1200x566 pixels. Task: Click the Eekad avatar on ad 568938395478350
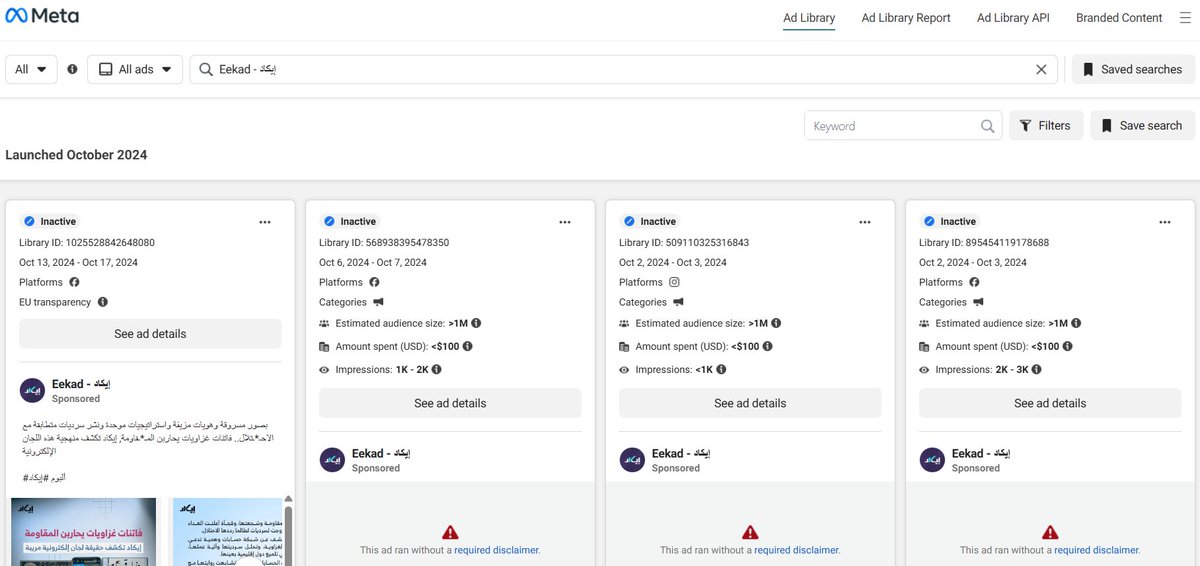(332, 460)
